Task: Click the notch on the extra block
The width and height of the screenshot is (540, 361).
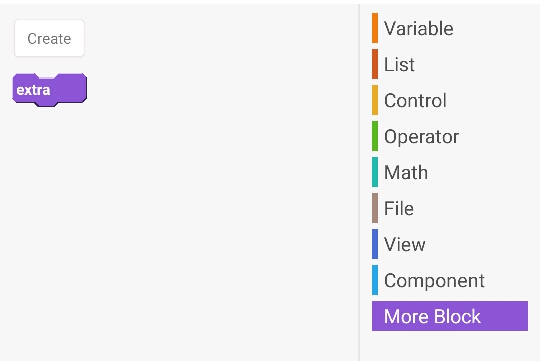Action: 46,76
